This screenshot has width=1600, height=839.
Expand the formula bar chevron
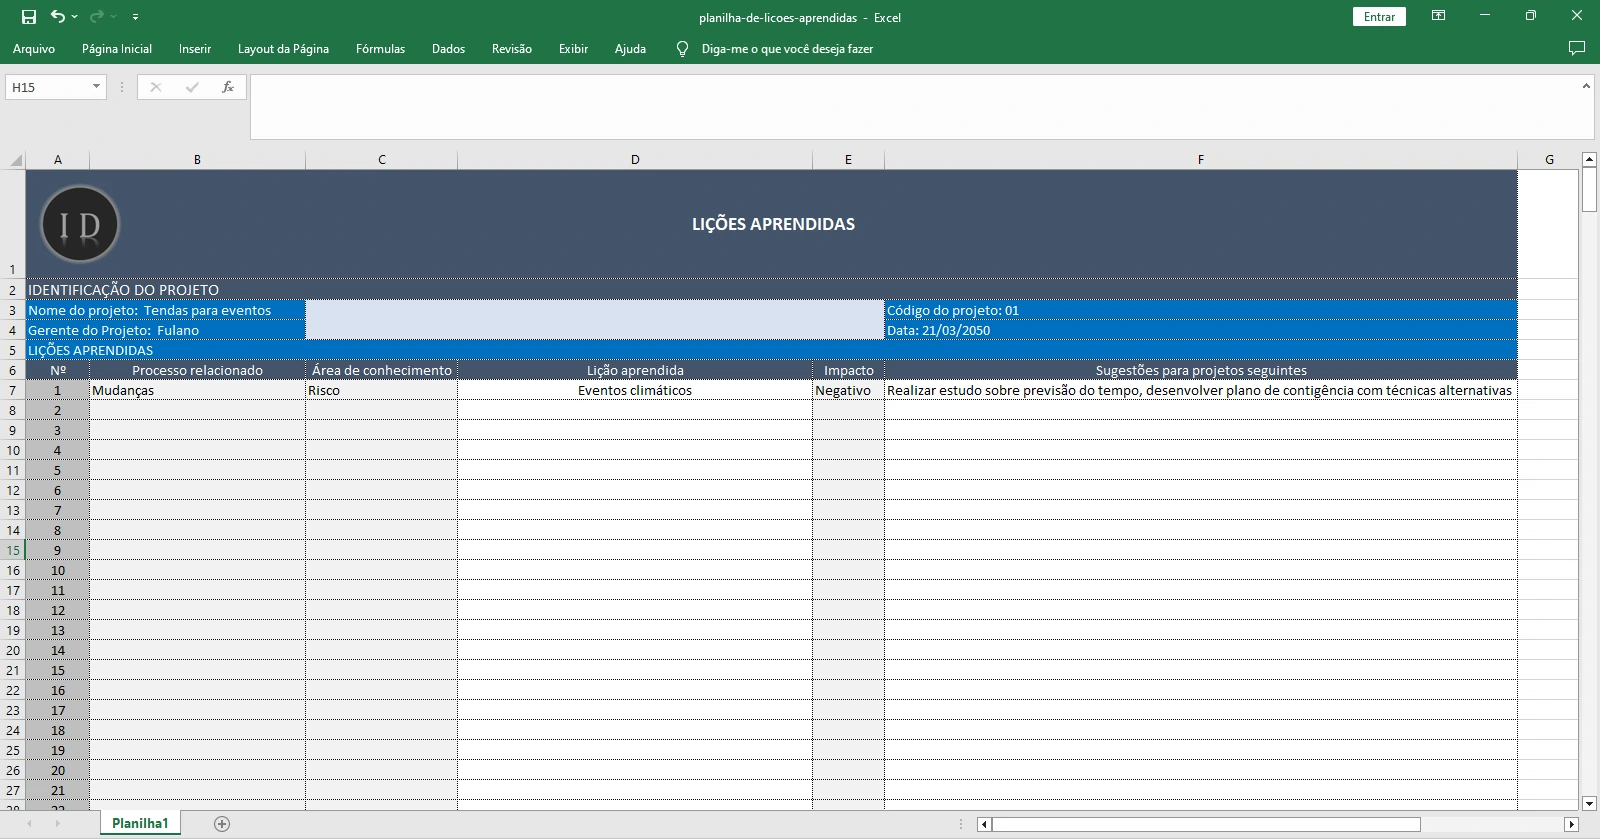coord(1585,87)
